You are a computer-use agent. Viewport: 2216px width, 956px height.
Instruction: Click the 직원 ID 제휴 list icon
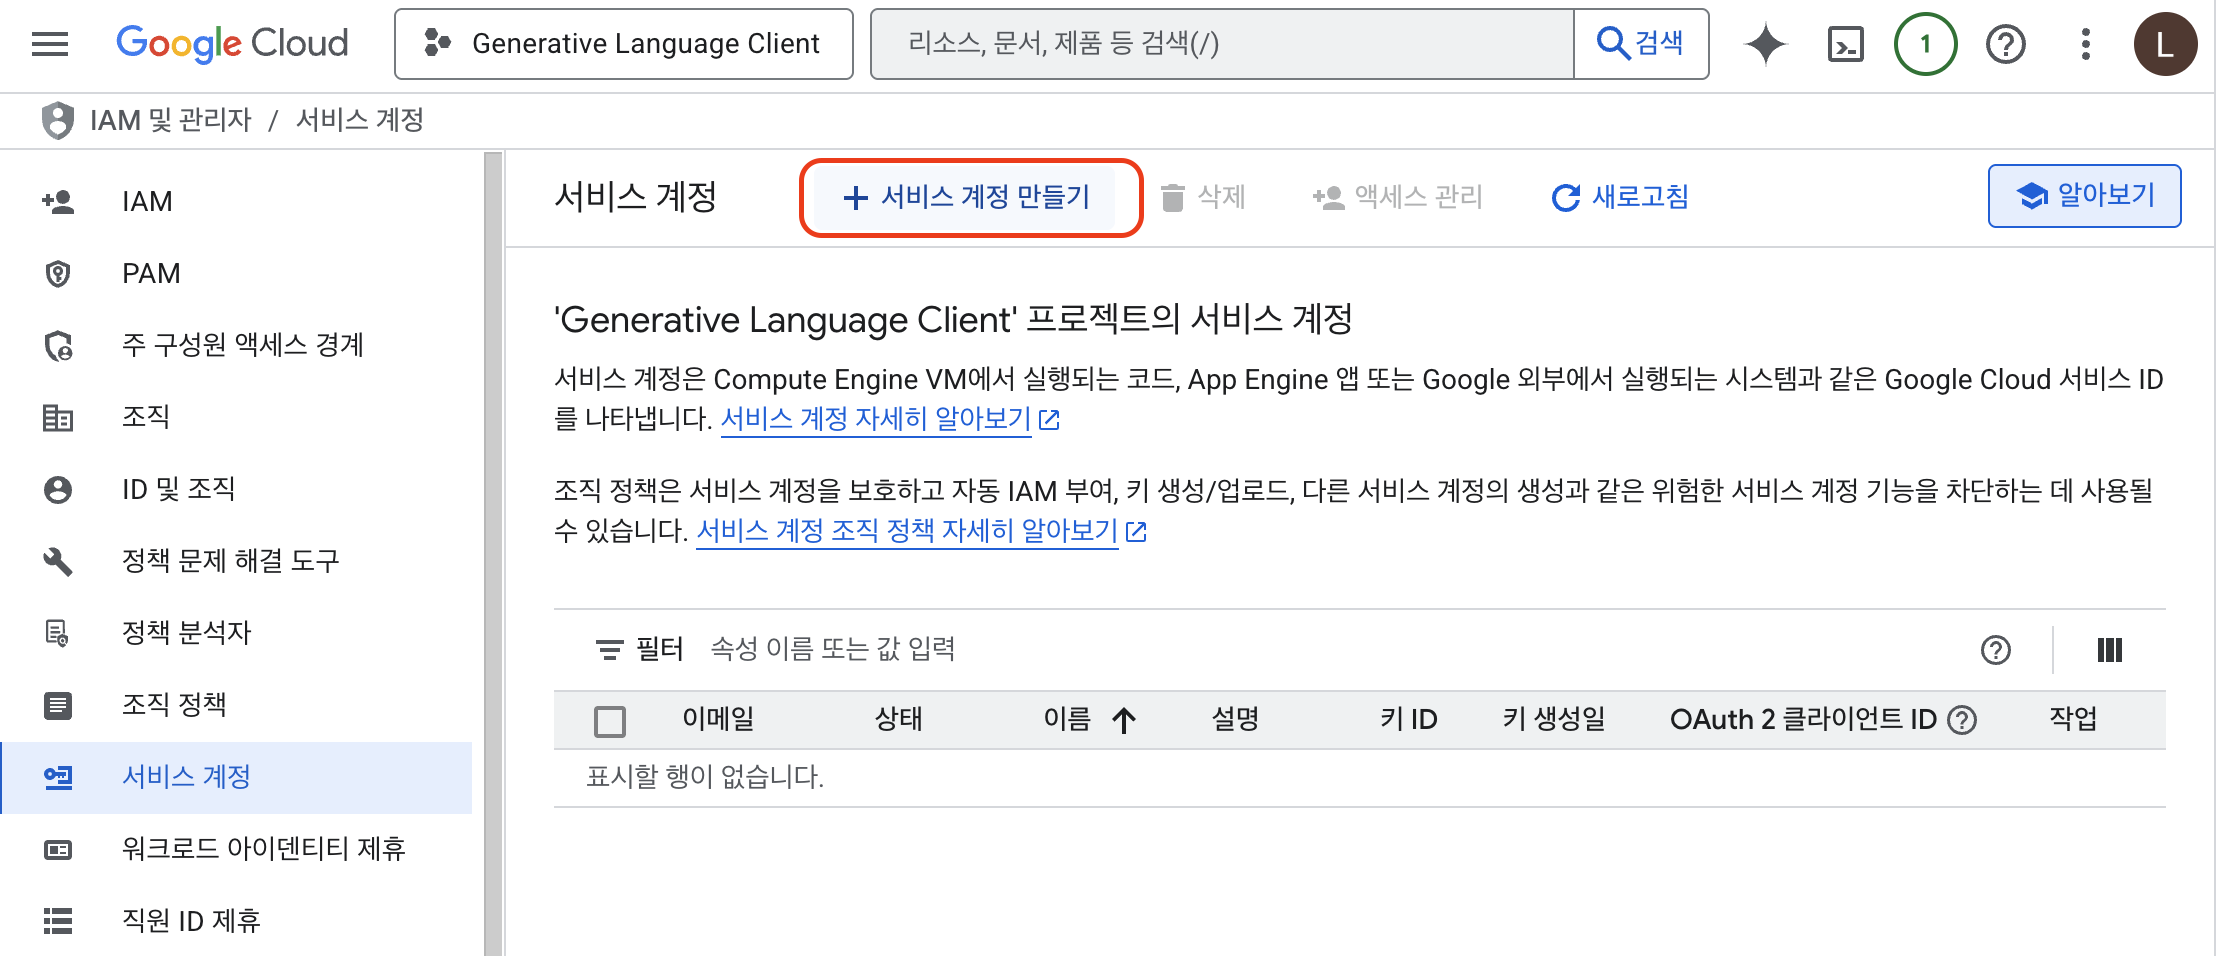(x=58, y=921)
